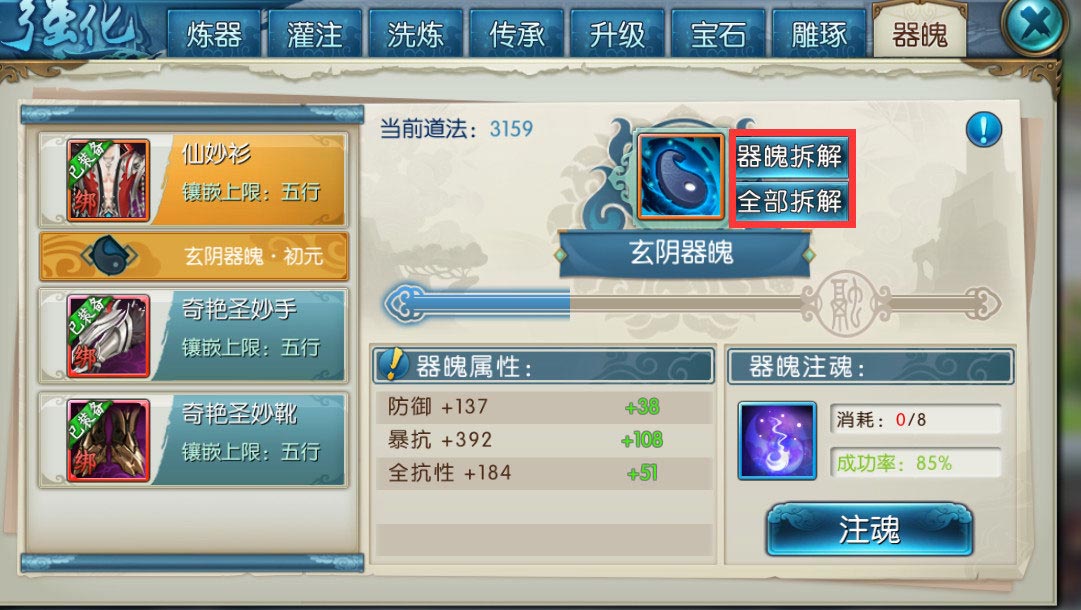The image size is (1081, 610).
Task: Select the 雕琢 tab
Action: pos(818,34)
